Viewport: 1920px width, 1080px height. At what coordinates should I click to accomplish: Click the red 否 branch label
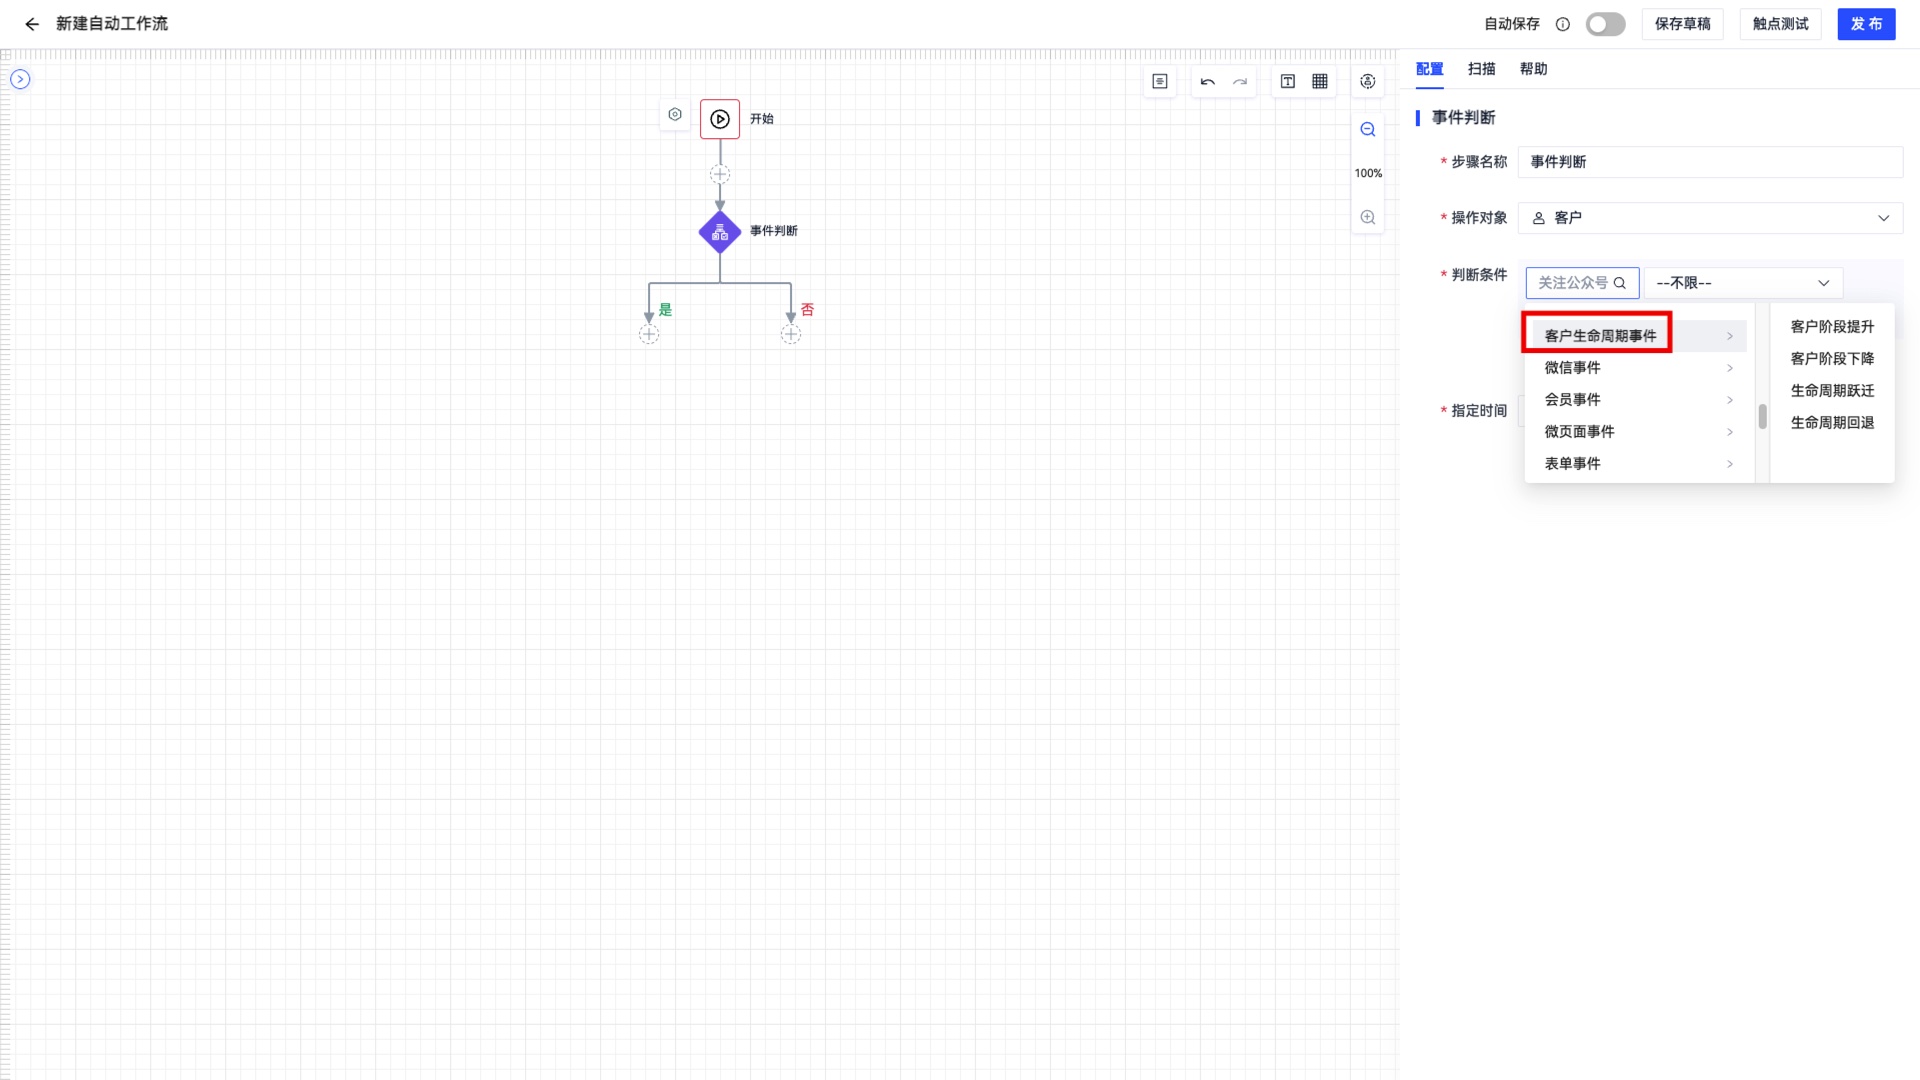pyautogui.click(x=808, y=310)
